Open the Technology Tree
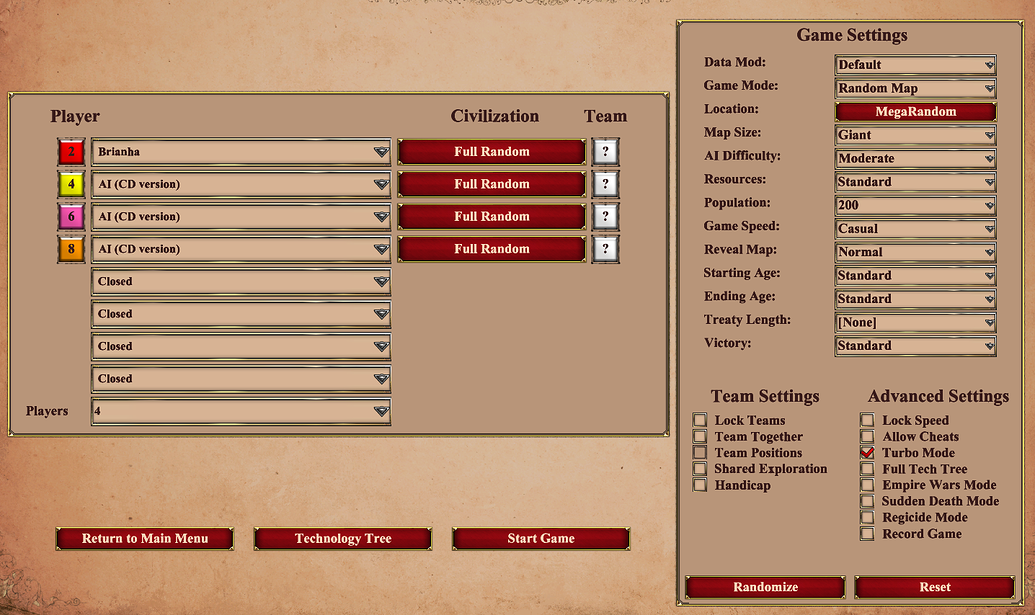This screenshot has width=1035, height=615. (342, 538)
